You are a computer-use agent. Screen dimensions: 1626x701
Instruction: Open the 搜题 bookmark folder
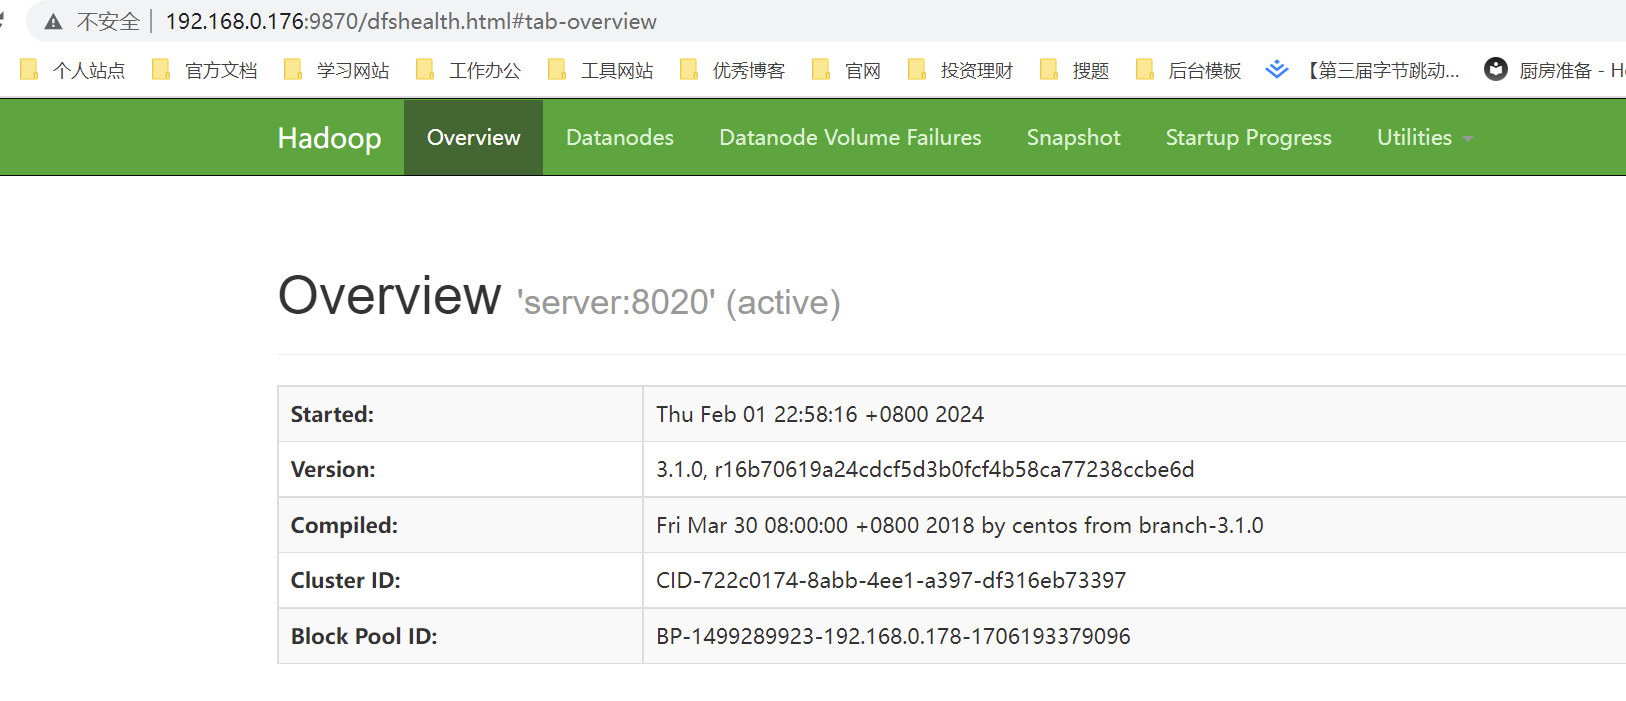coord(1075,70)
